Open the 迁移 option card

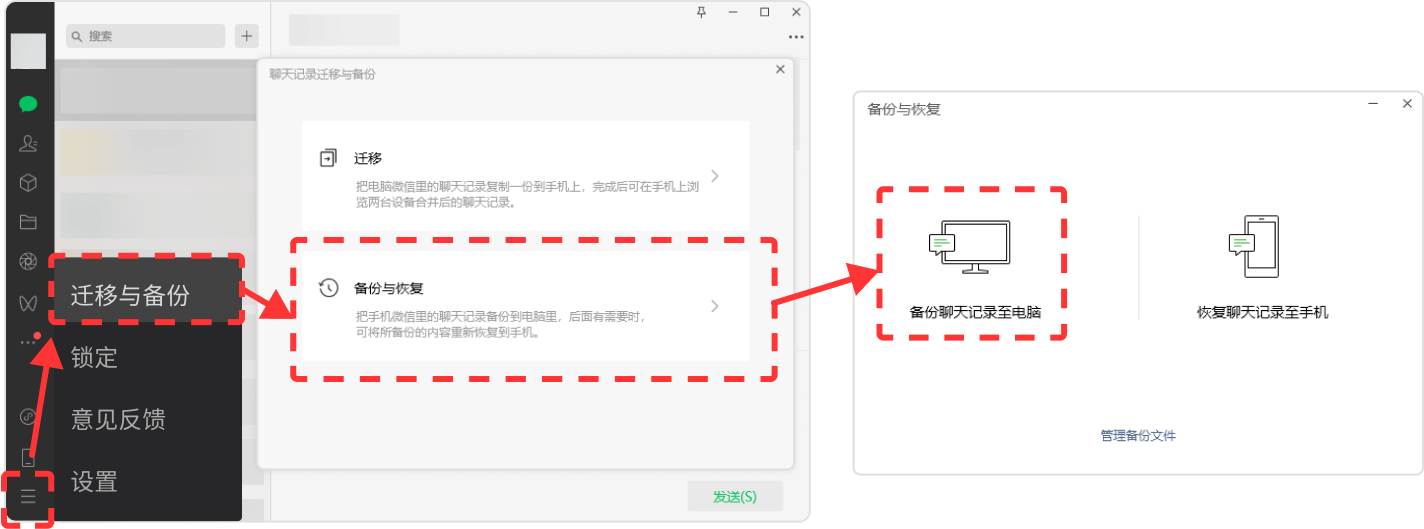526,176
